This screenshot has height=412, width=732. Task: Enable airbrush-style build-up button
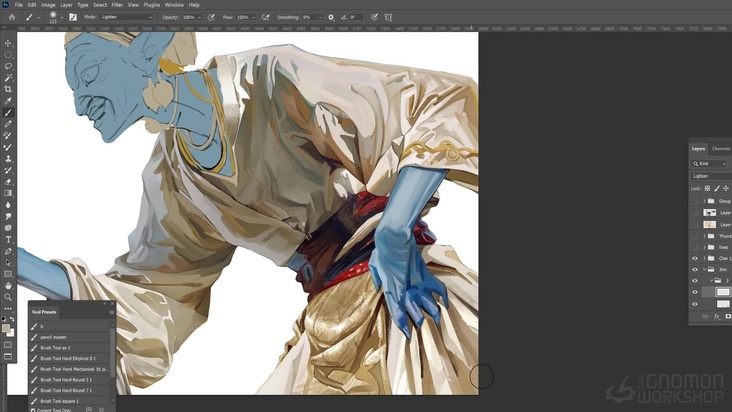266,17
